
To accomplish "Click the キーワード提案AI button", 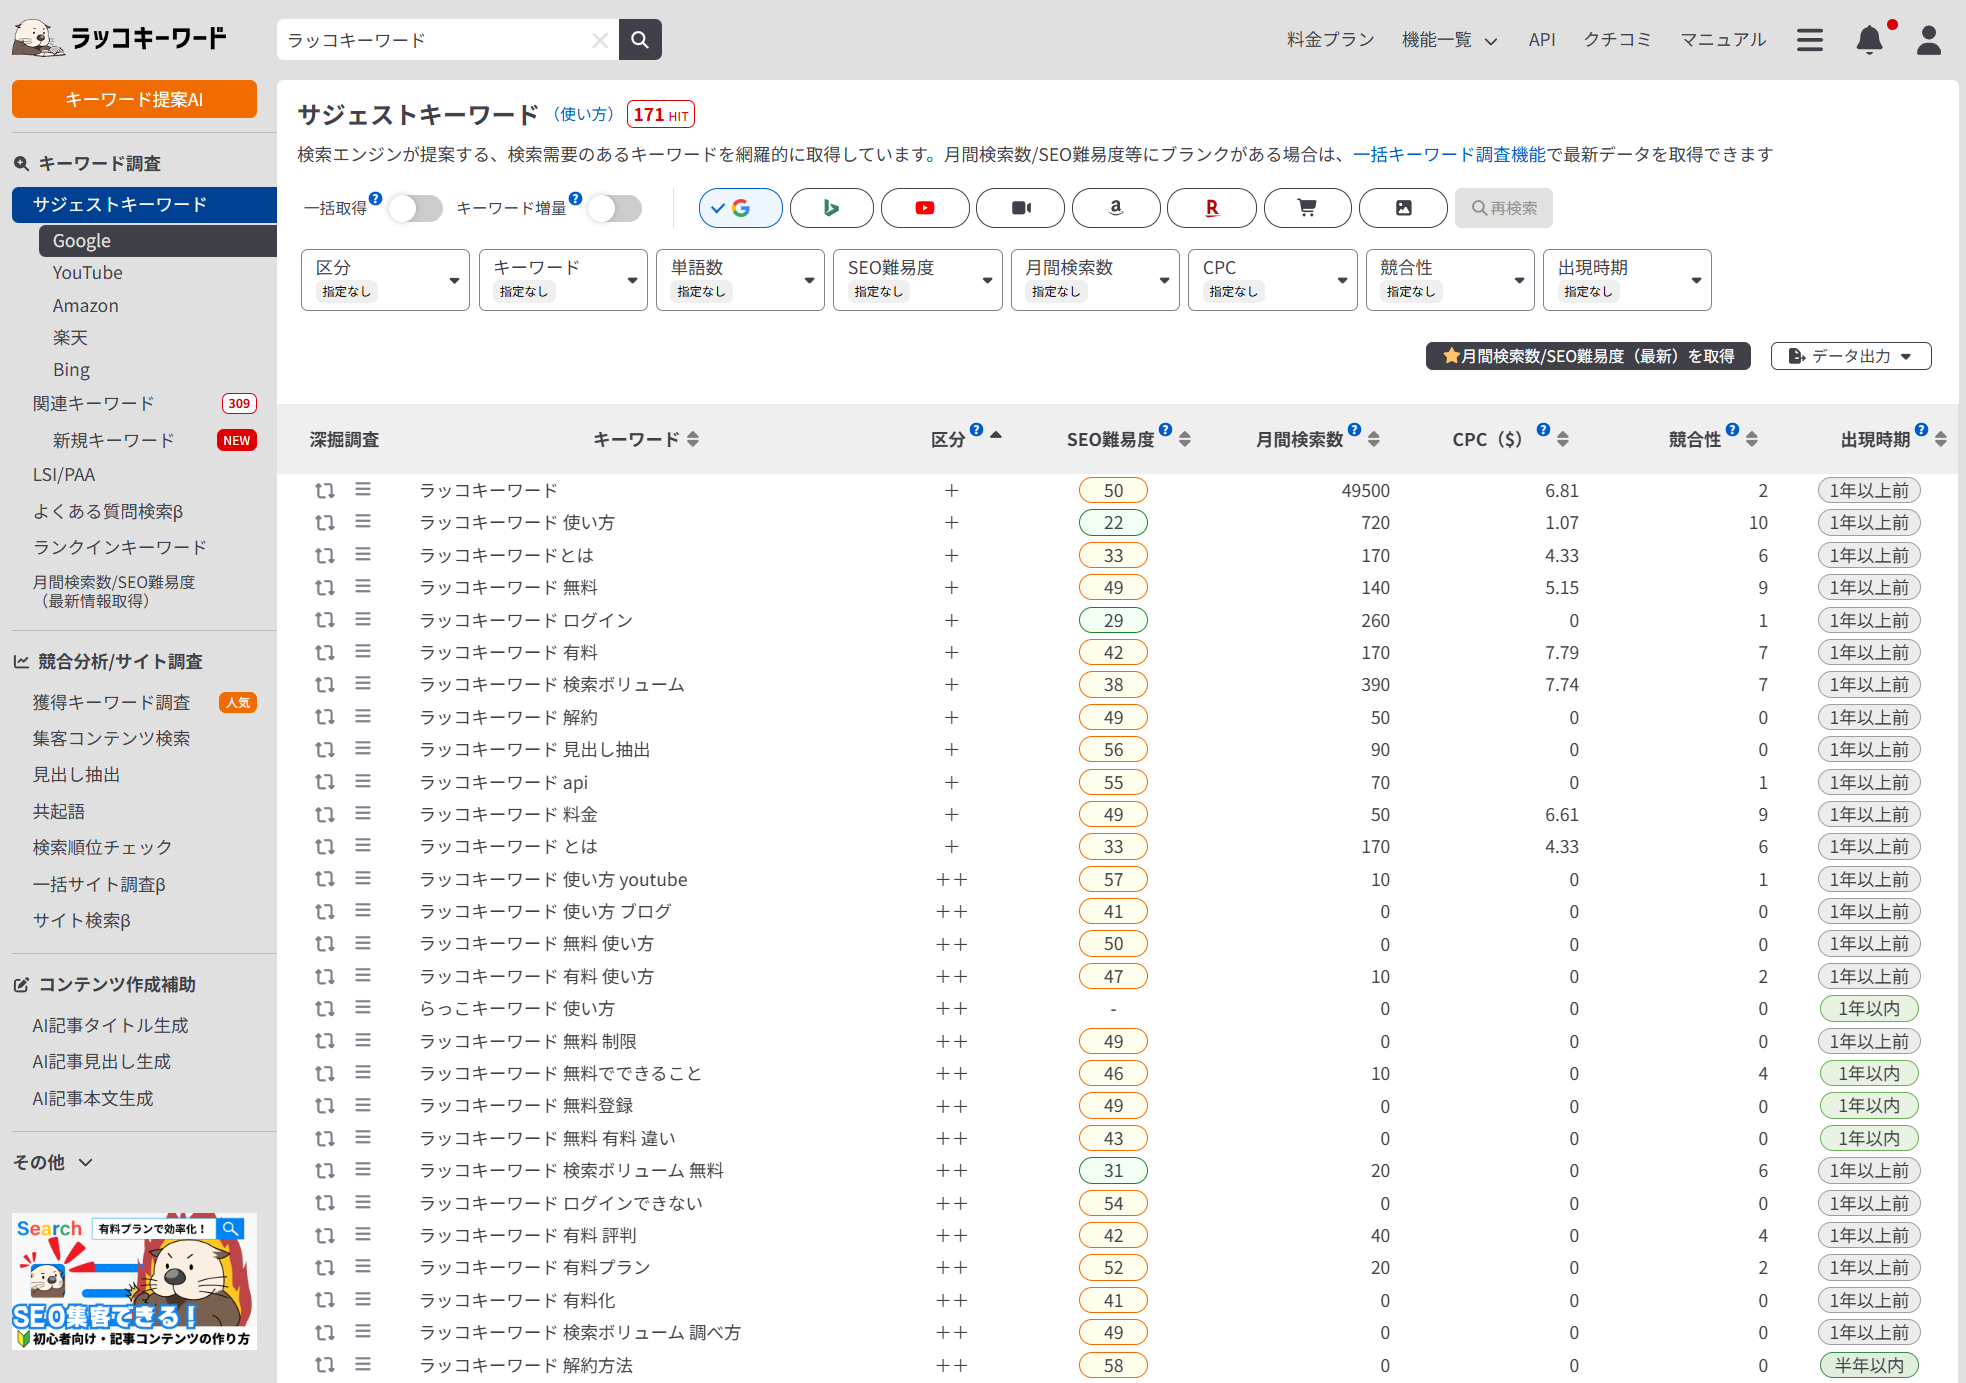I will click(x=134, y=99).
